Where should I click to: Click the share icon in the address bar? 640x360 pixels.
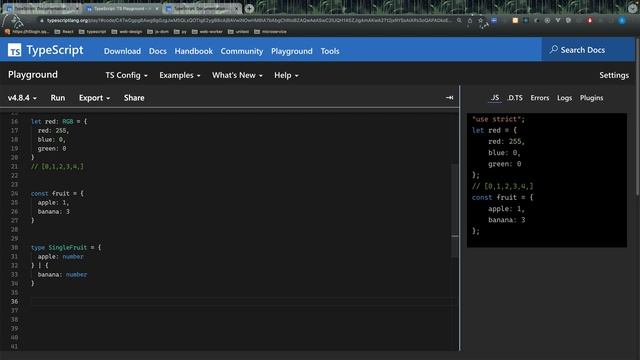[470, 20]
